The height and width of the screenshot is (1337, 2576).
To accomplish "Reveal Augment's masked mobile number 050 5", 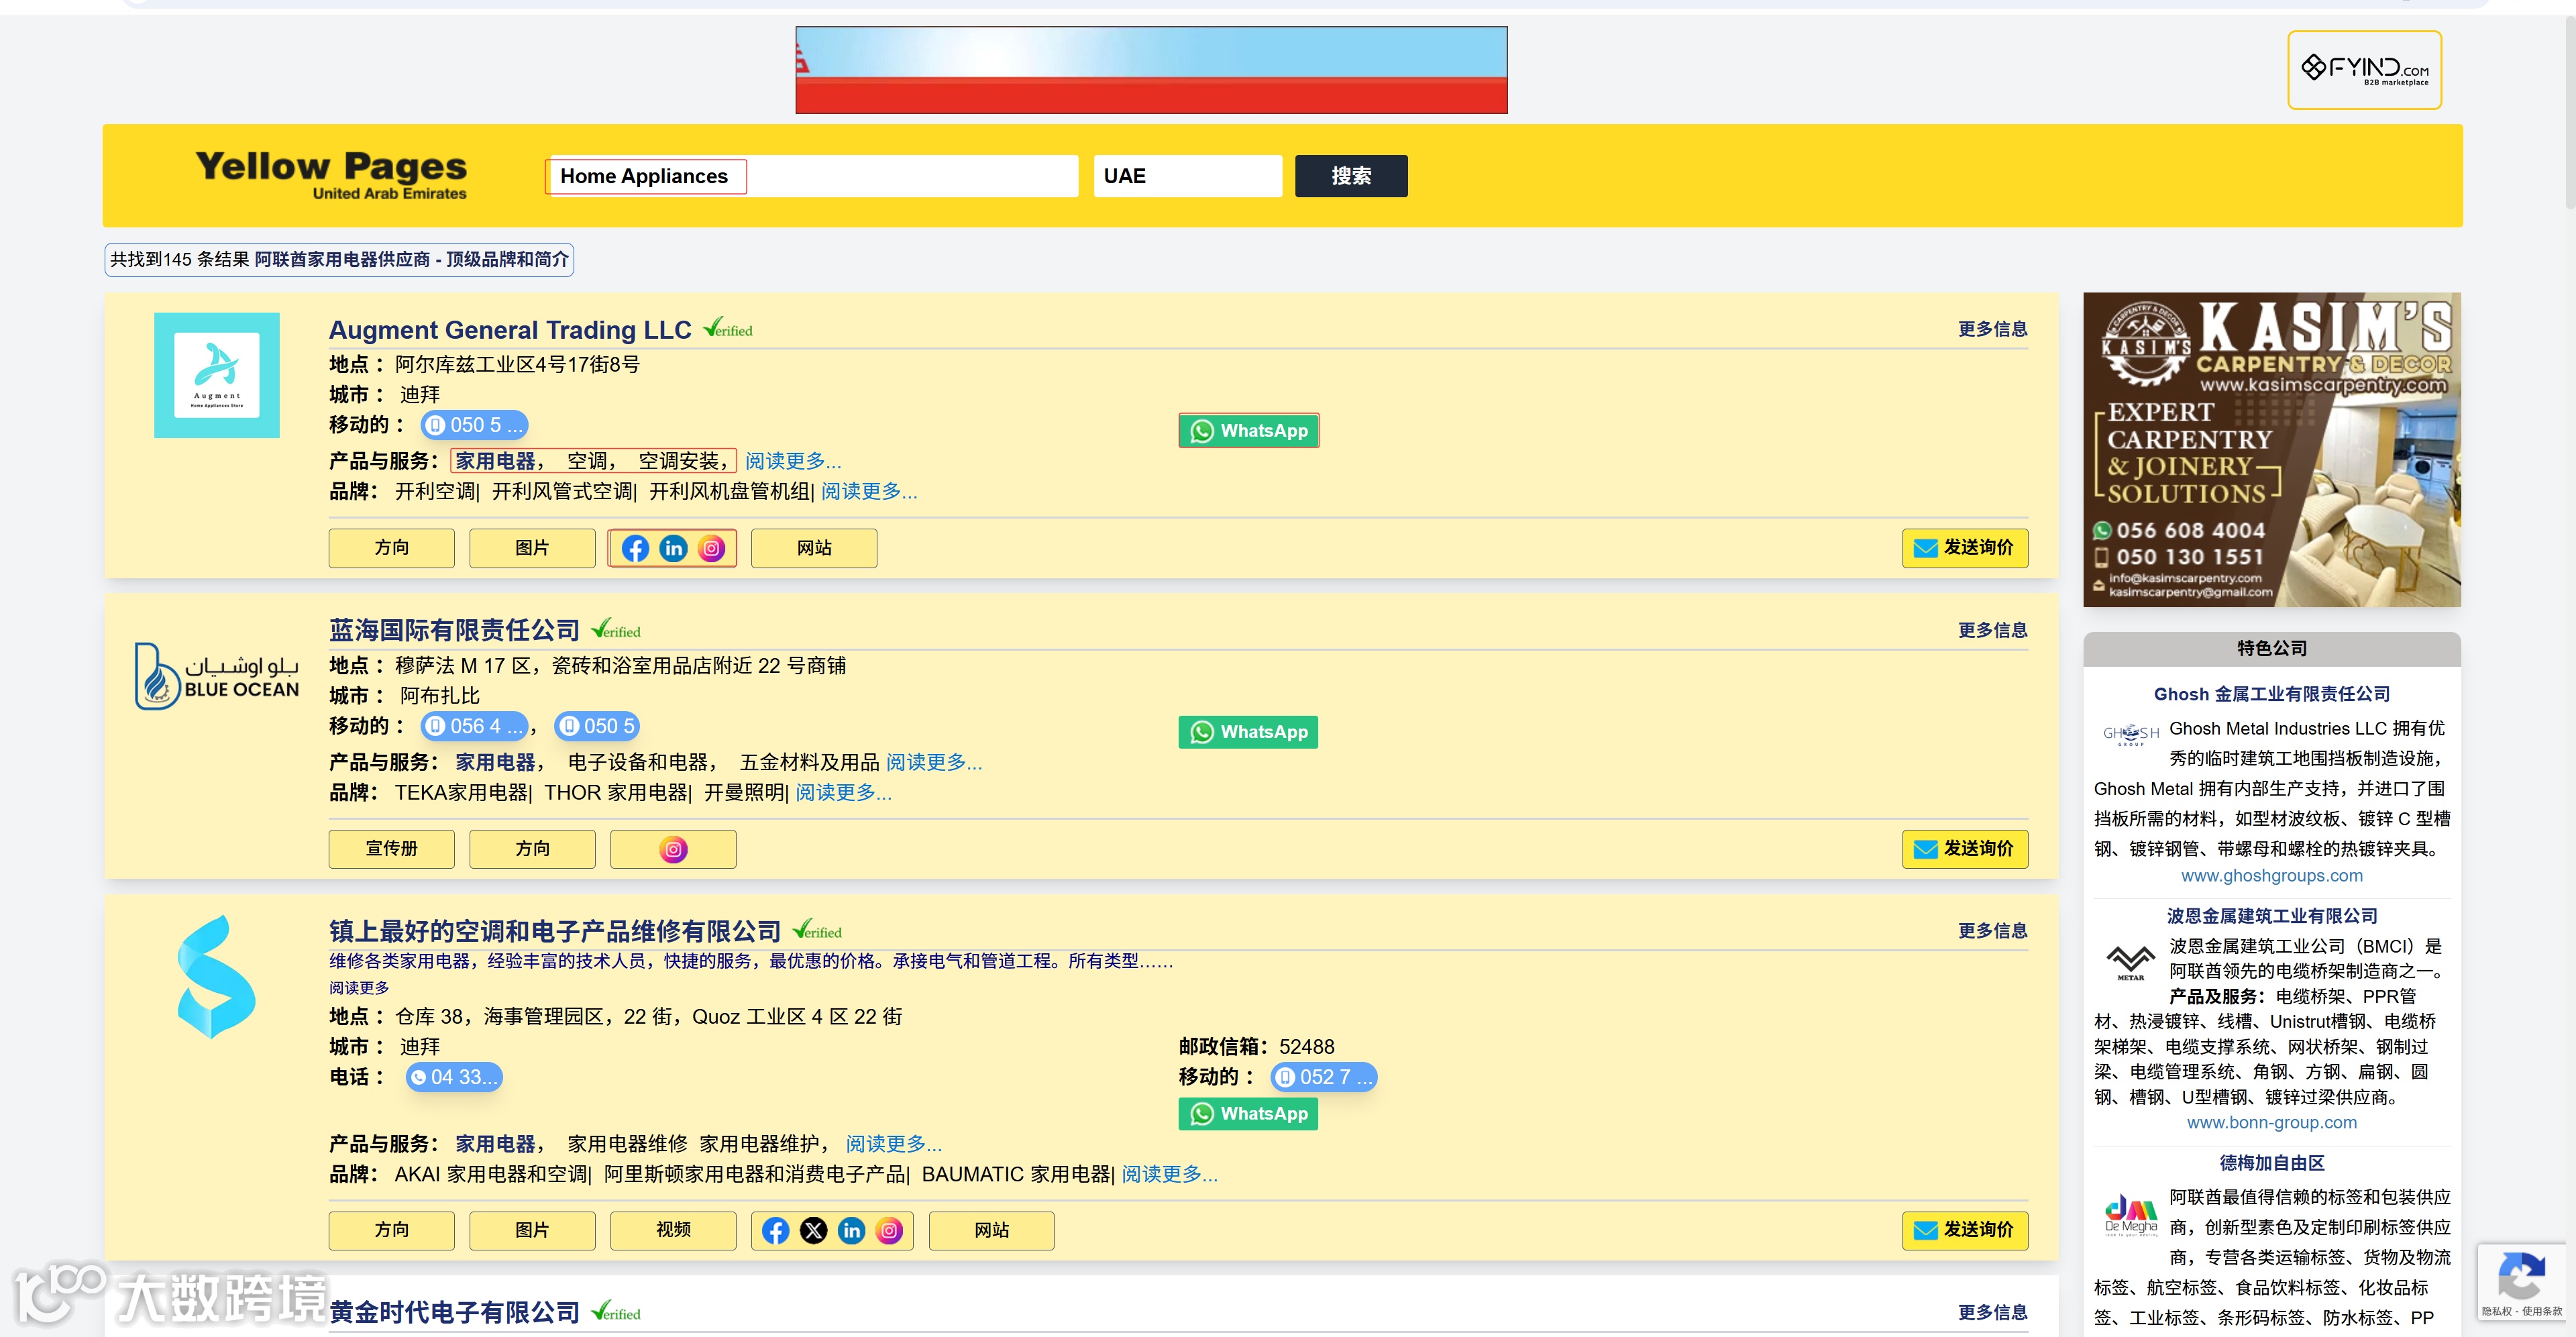I will click(474, 425).
